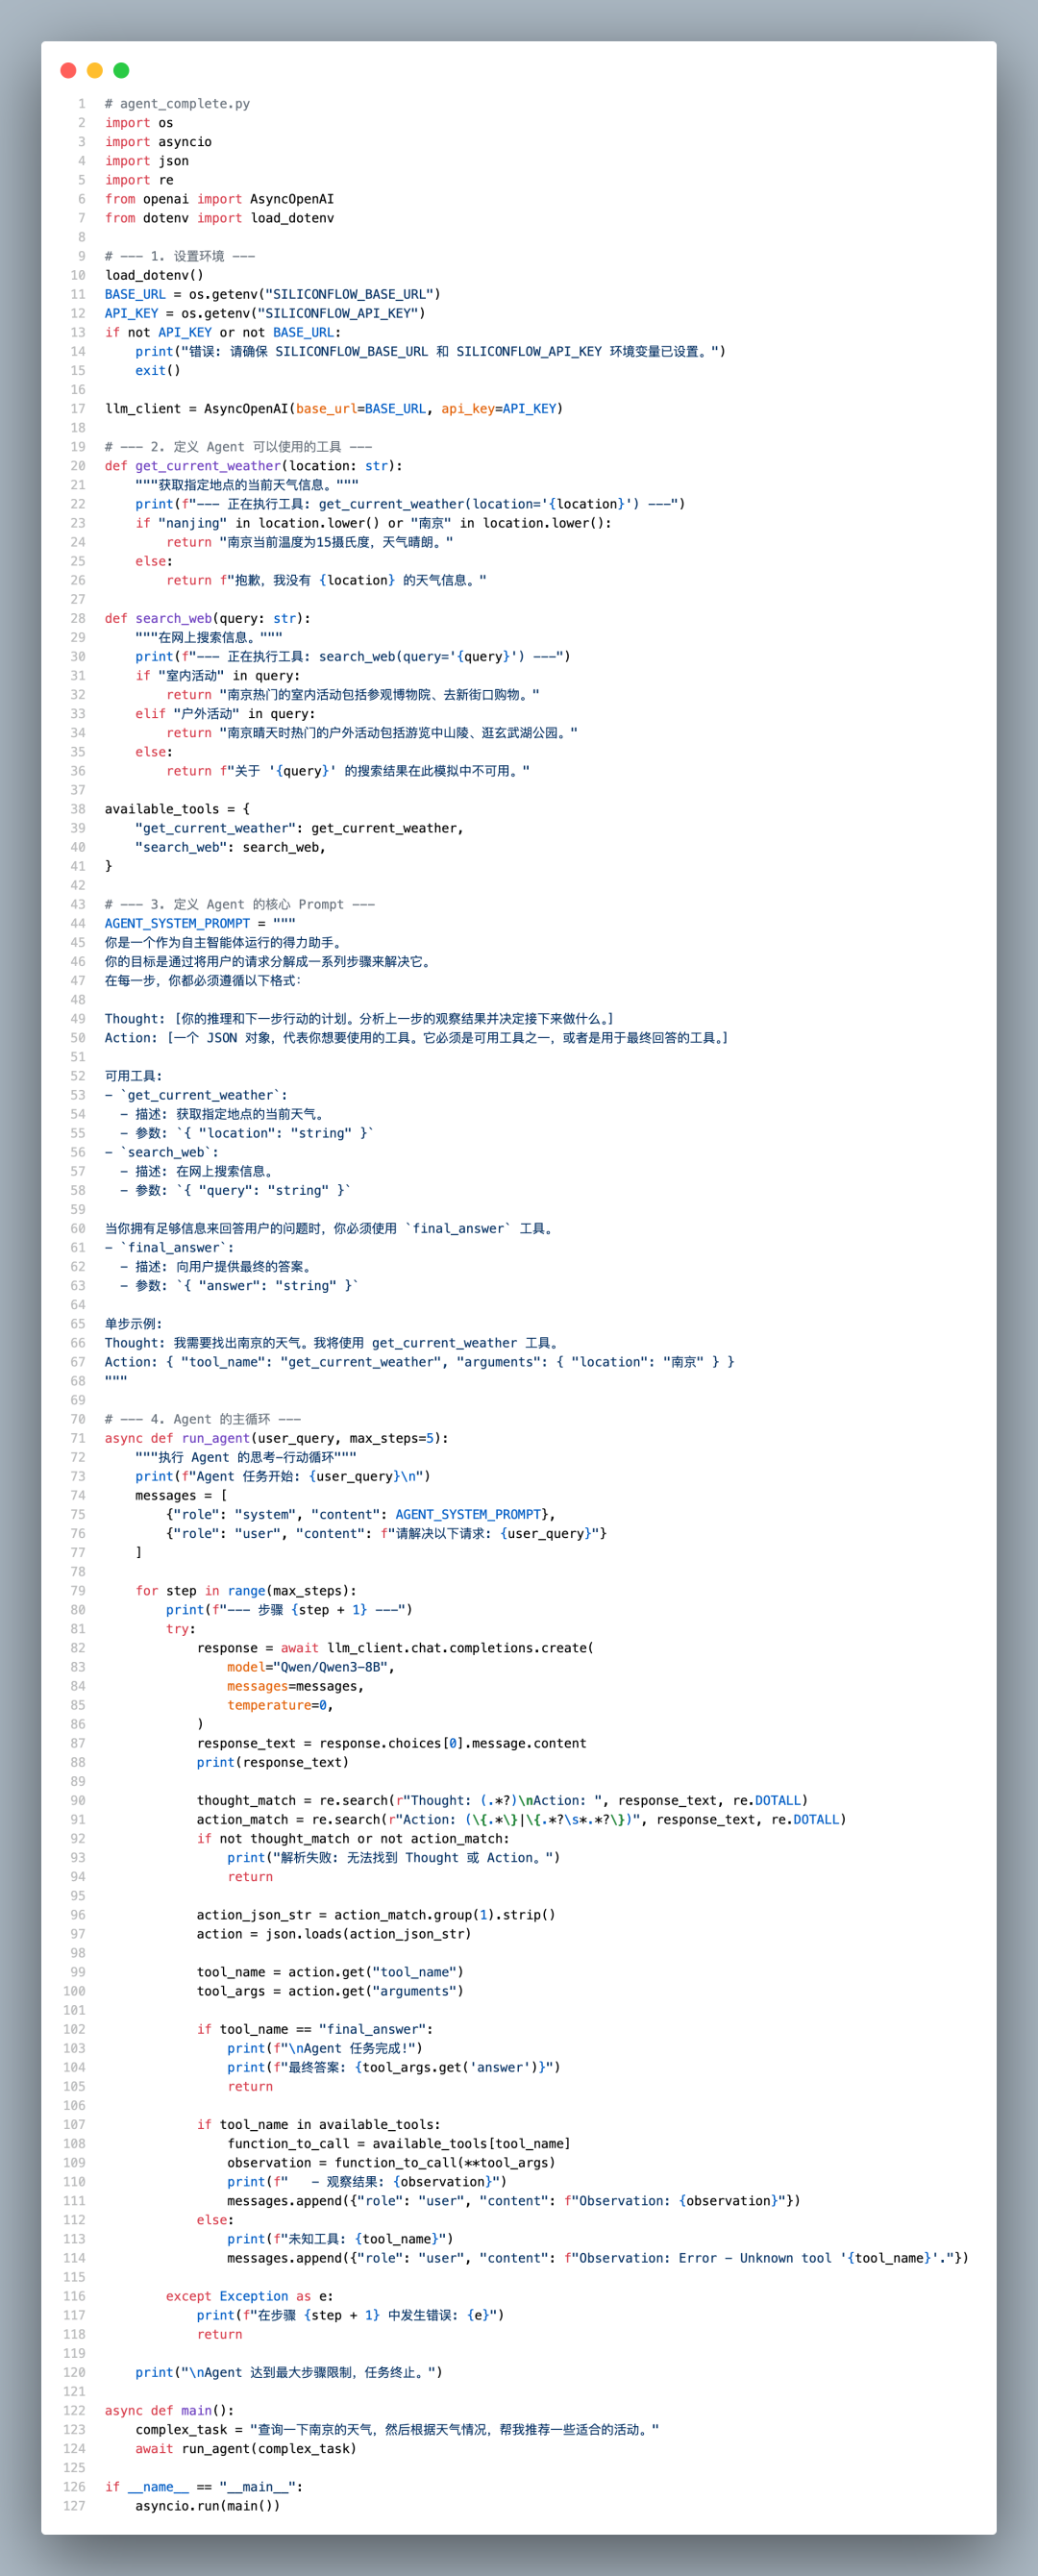Click the 'if tool_name == "final_answer":' line
The width and height of the screenshot is (1038, 2576).
(315, 2029)
